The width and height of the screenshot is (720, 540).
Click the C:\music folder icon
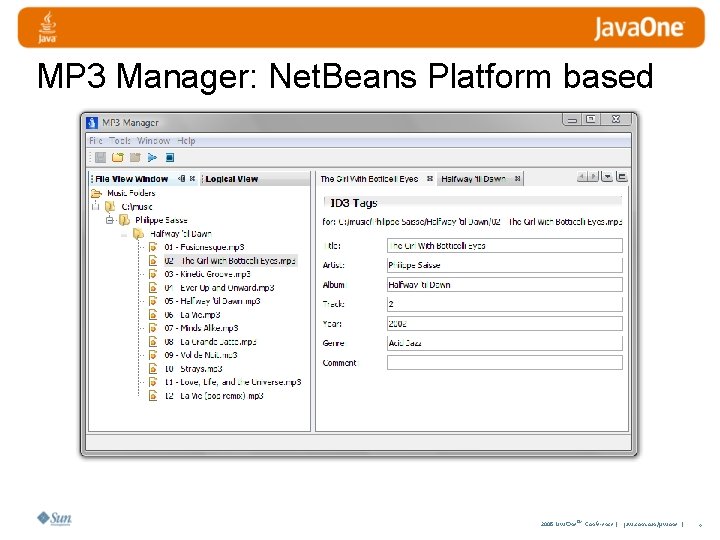pos(110,207)
